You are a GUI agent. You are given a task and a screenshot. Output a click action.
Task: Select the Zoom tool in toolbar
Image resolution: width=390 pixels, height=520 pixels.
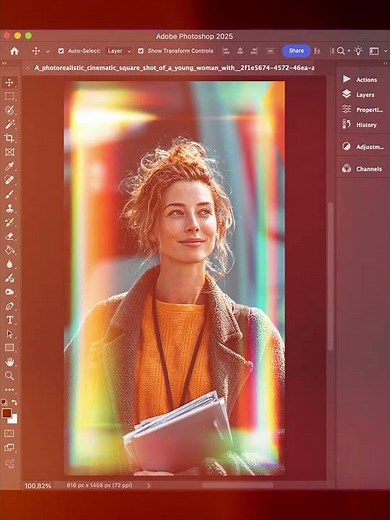tap(9, 376)
